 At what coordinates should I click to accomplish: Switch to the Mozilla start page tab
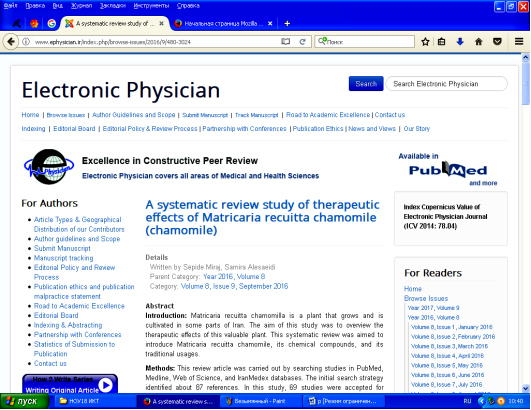click(224, 23)
